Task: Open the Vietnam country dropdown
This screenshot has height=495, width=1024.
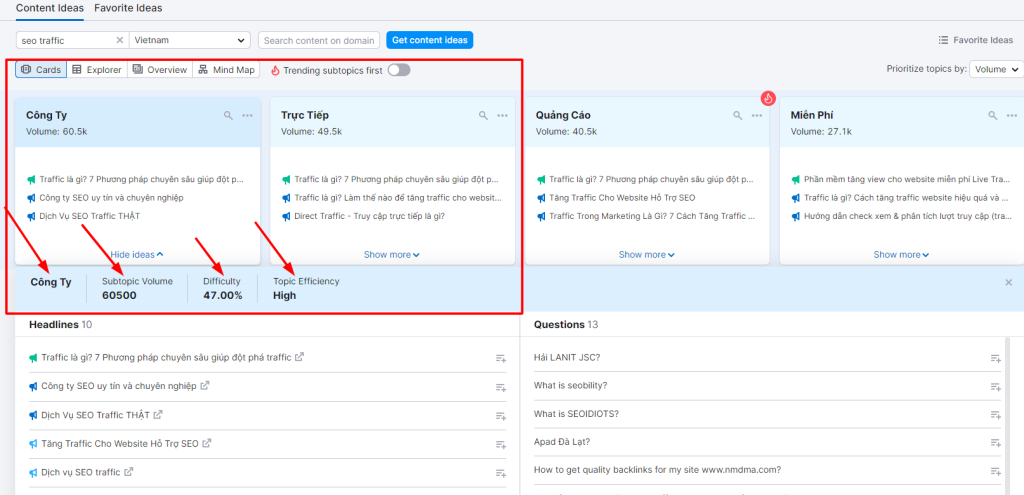Action: [x=189, y=41]
